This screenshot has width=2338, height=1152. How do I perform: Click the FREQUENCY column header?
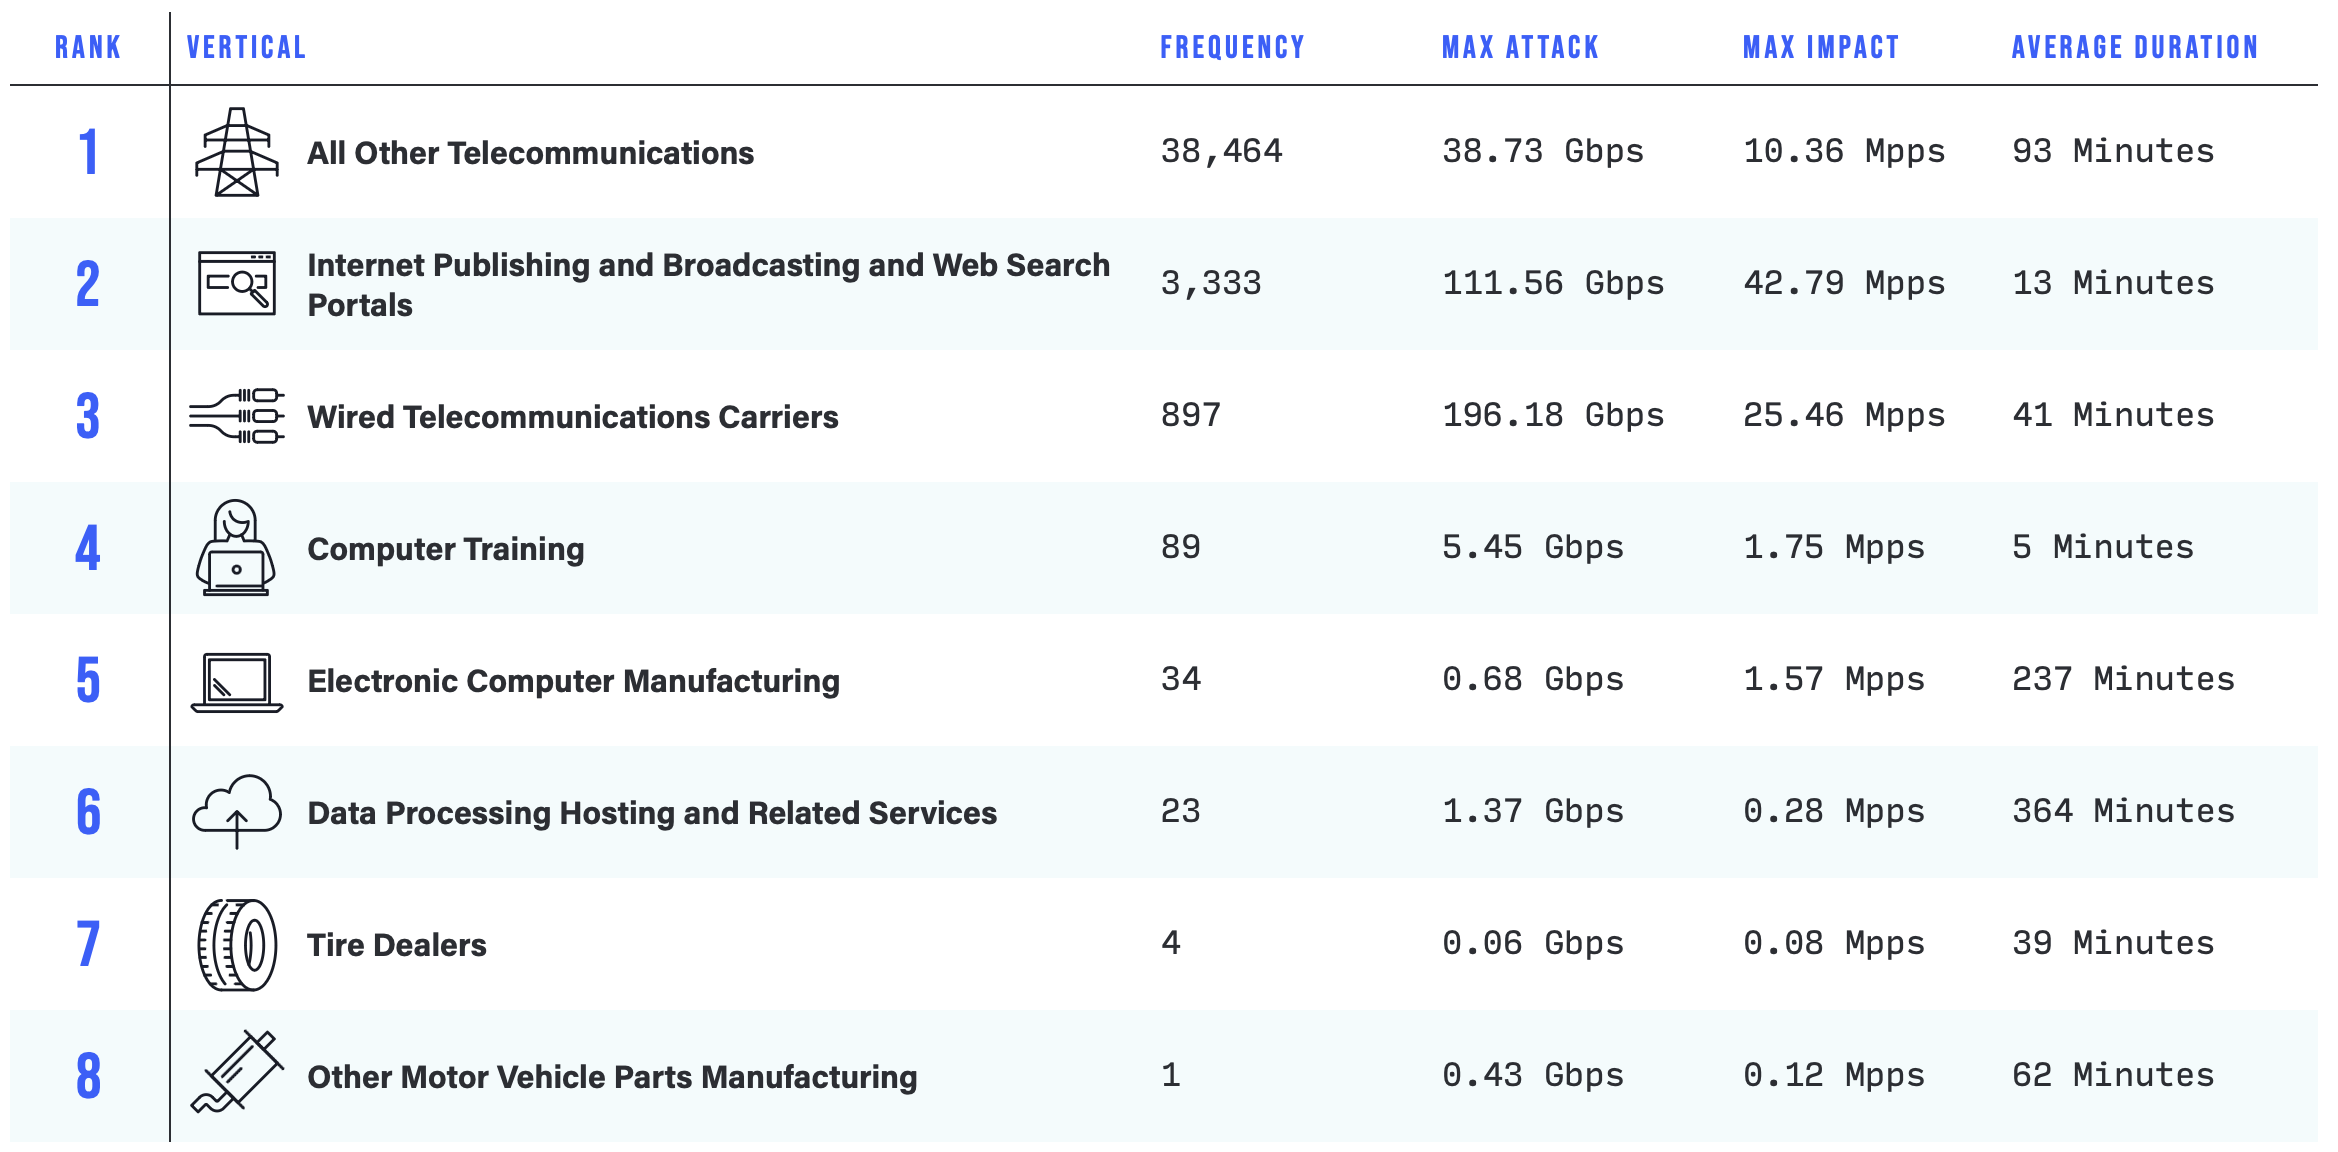coord(1232,47)
